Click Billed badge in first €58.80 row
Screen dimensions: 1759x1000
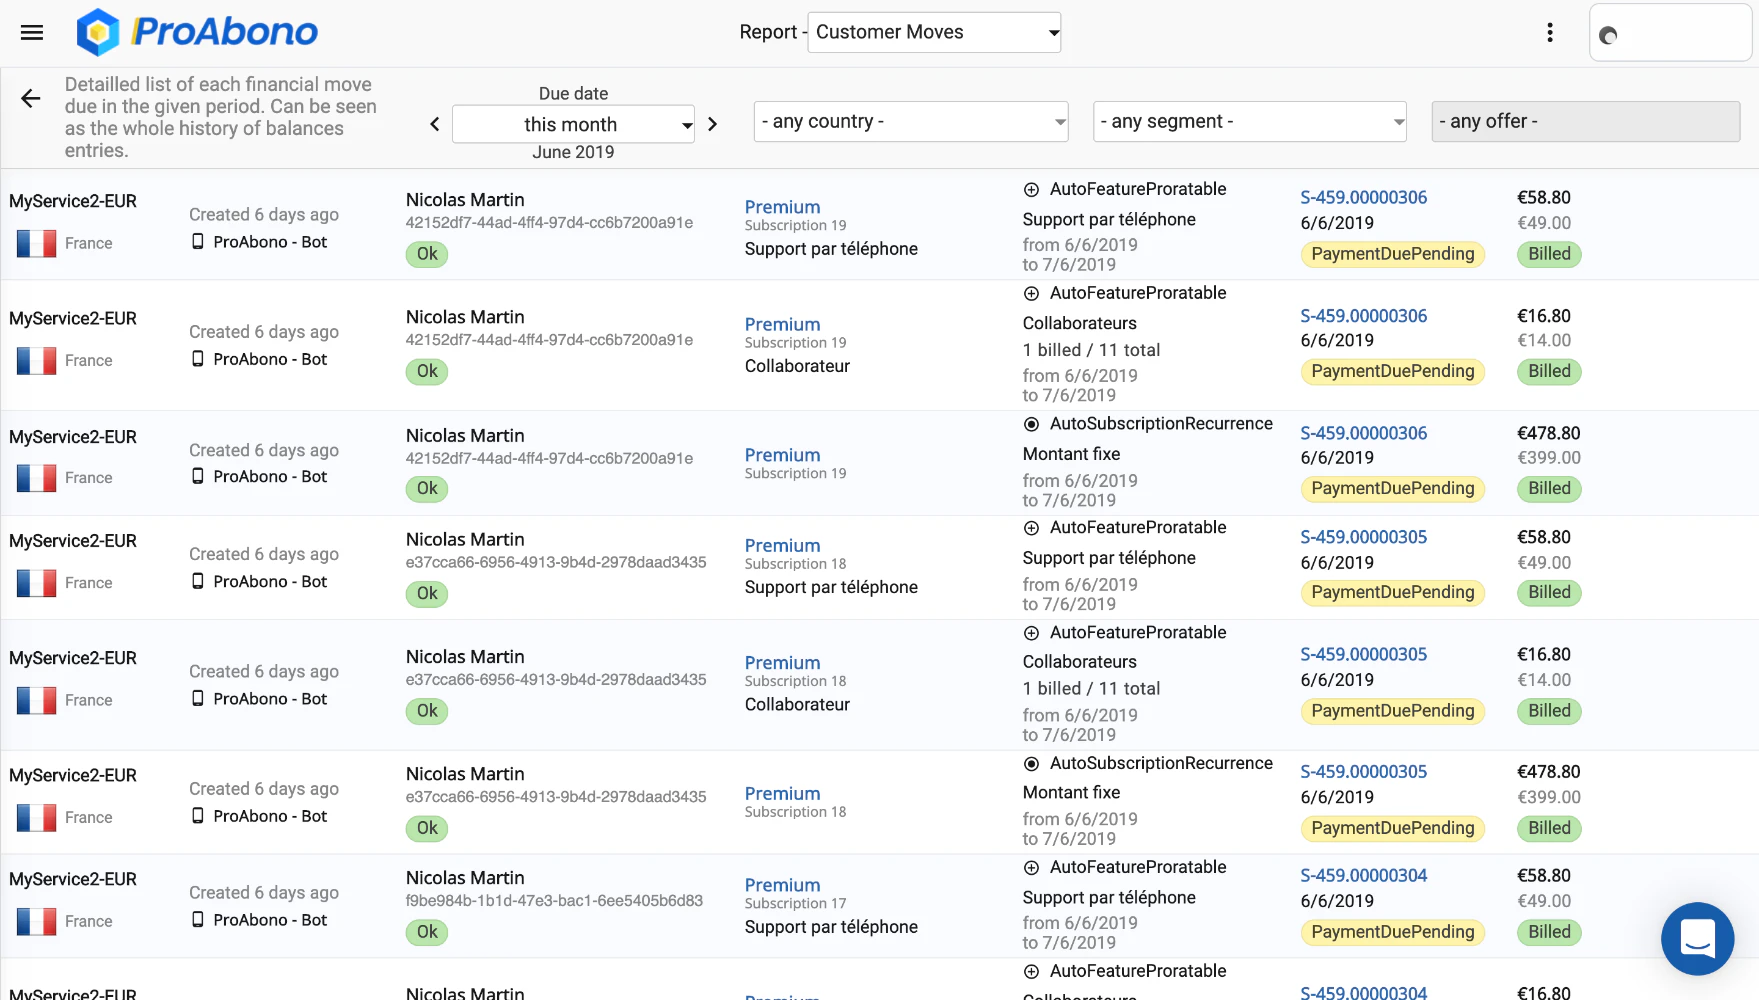point(1549,254)
